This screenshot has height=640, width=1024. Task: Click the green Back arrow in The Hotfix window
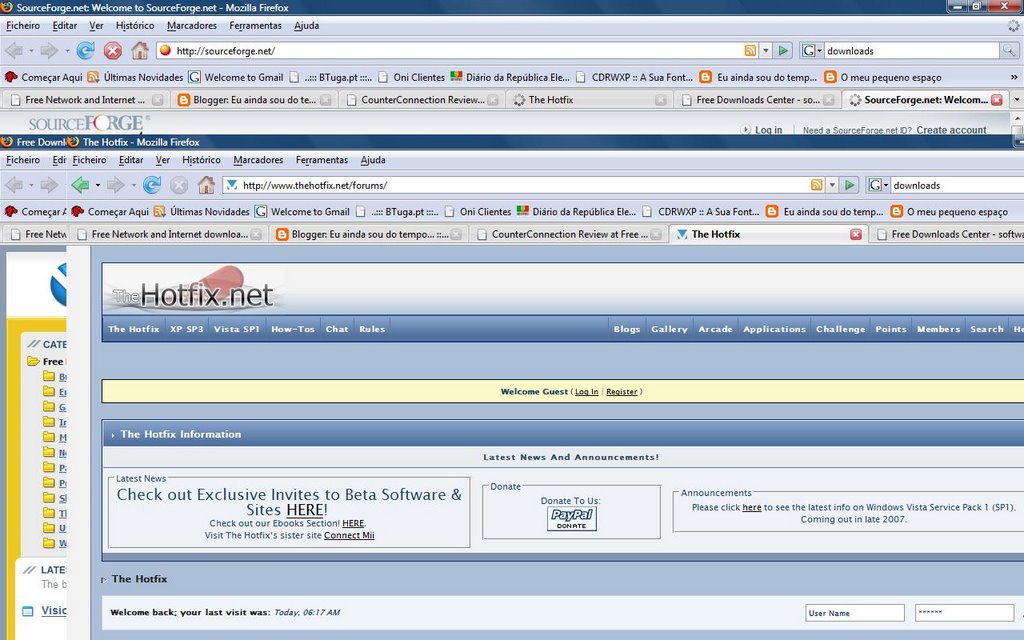point(80,185)
